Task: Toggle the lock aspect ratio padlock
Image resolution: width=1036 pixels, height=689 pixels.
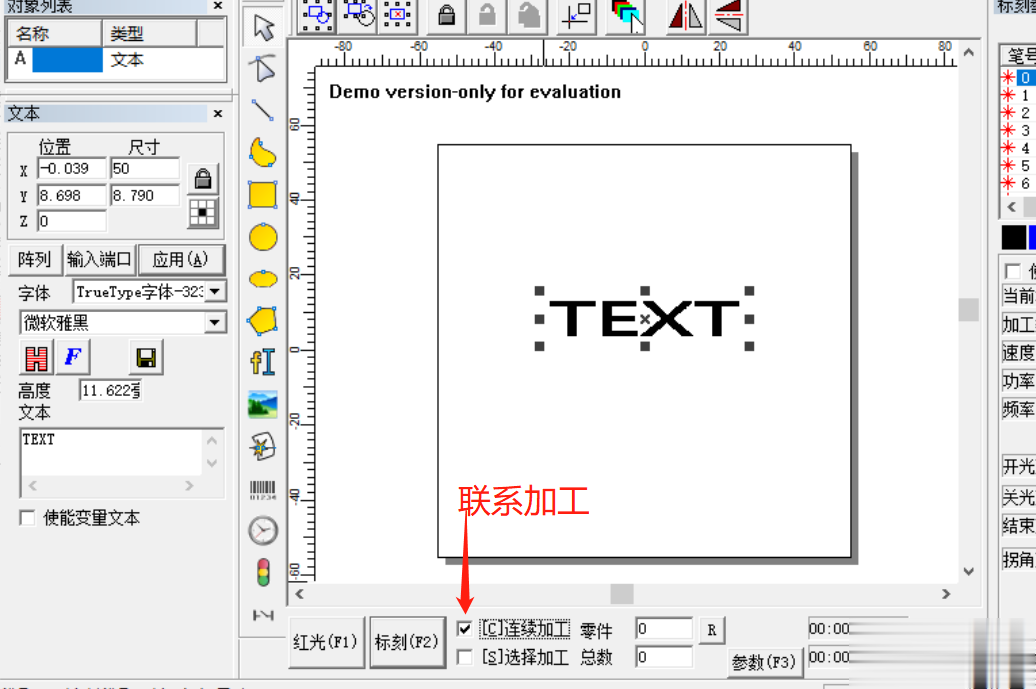Action: 203,178
